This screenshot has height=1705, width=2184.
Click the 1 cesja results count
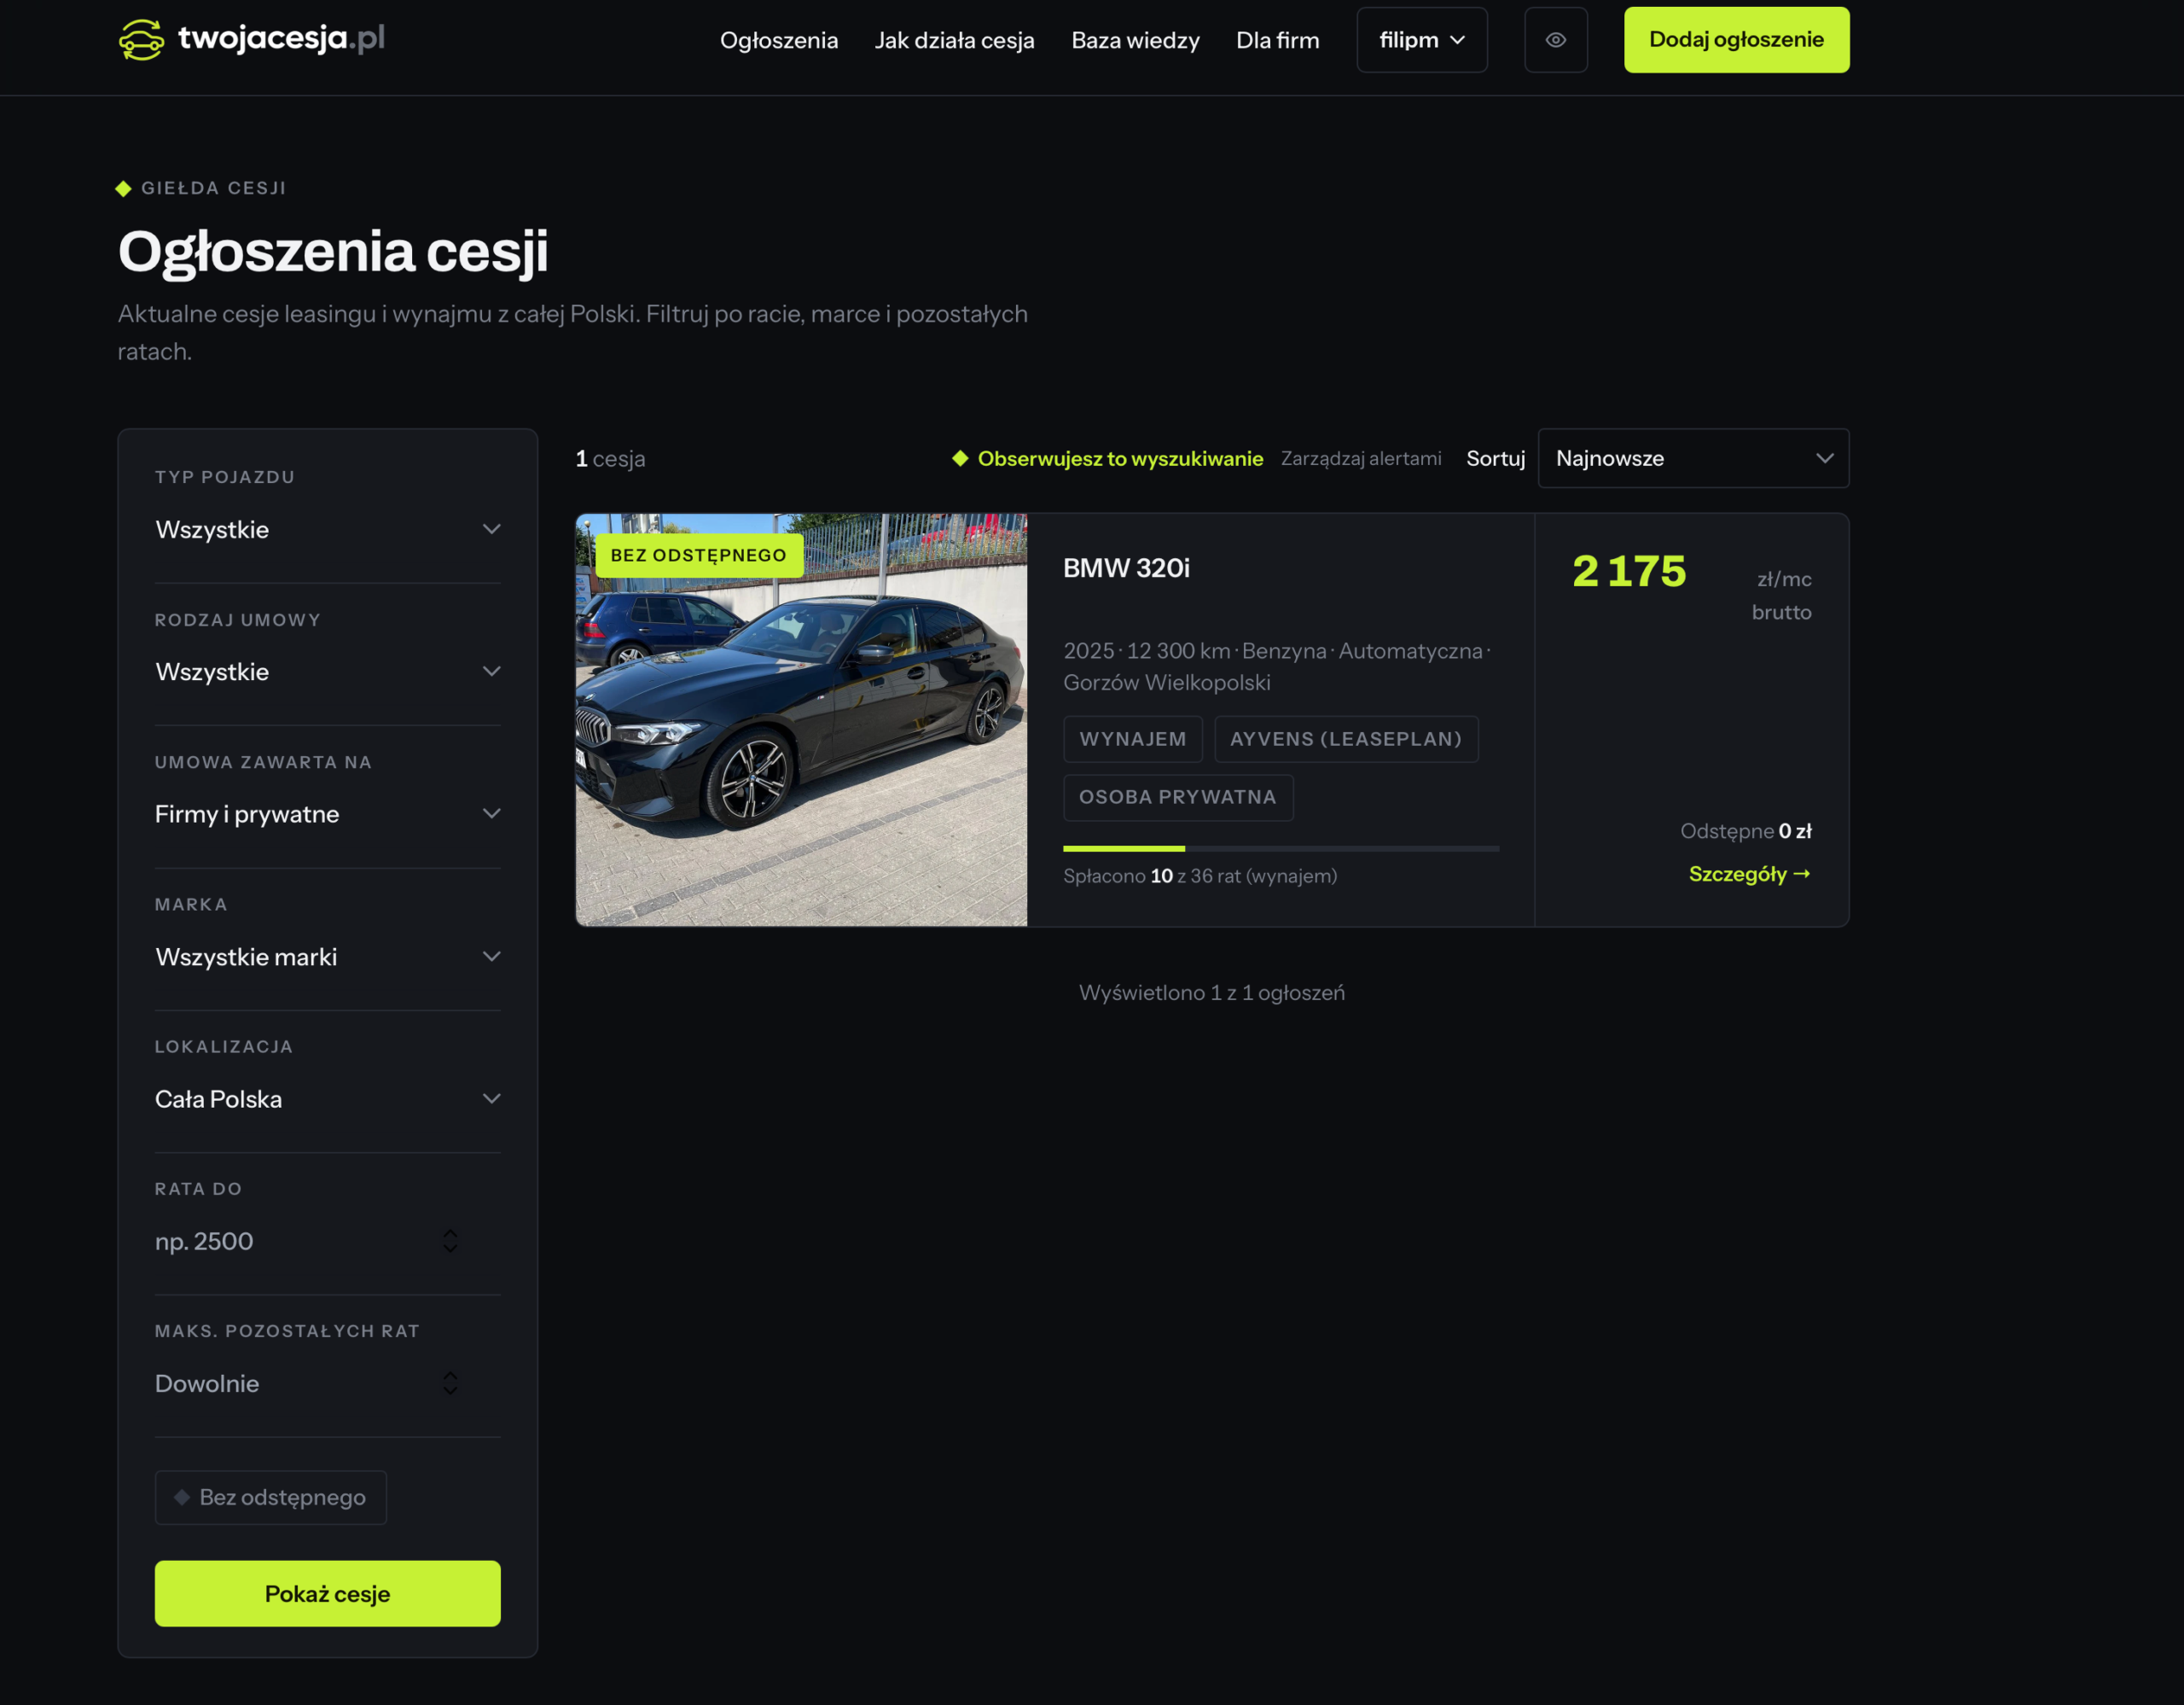[610, 458]
